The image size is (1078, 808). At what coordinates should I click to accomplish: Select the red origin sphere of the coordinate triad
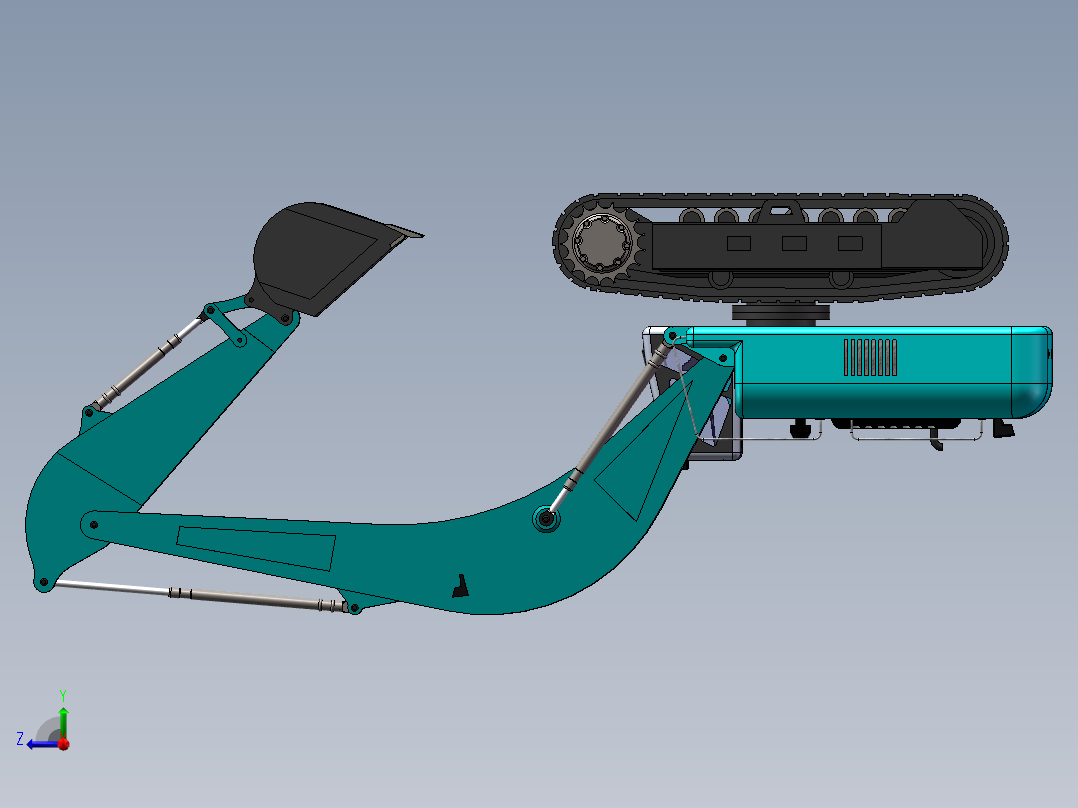coord(63,743)
